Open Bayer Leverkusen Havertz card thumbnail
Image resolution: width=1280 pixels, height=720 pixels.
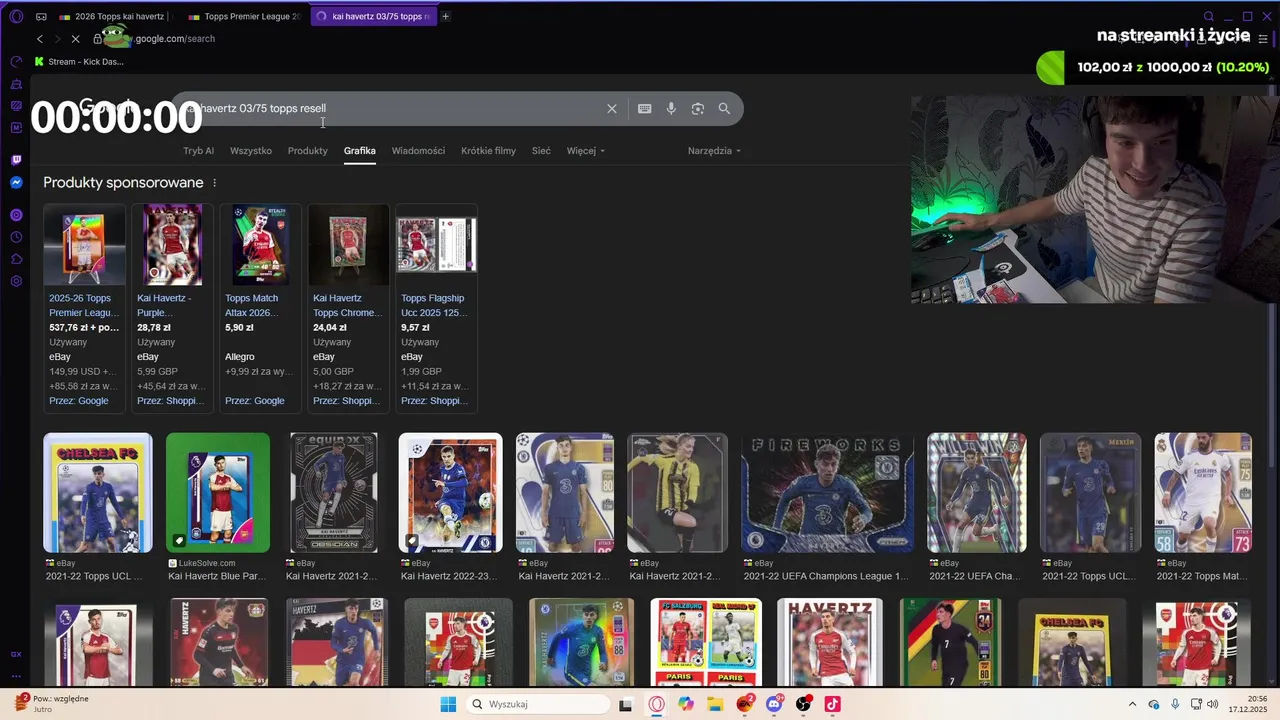219,643
